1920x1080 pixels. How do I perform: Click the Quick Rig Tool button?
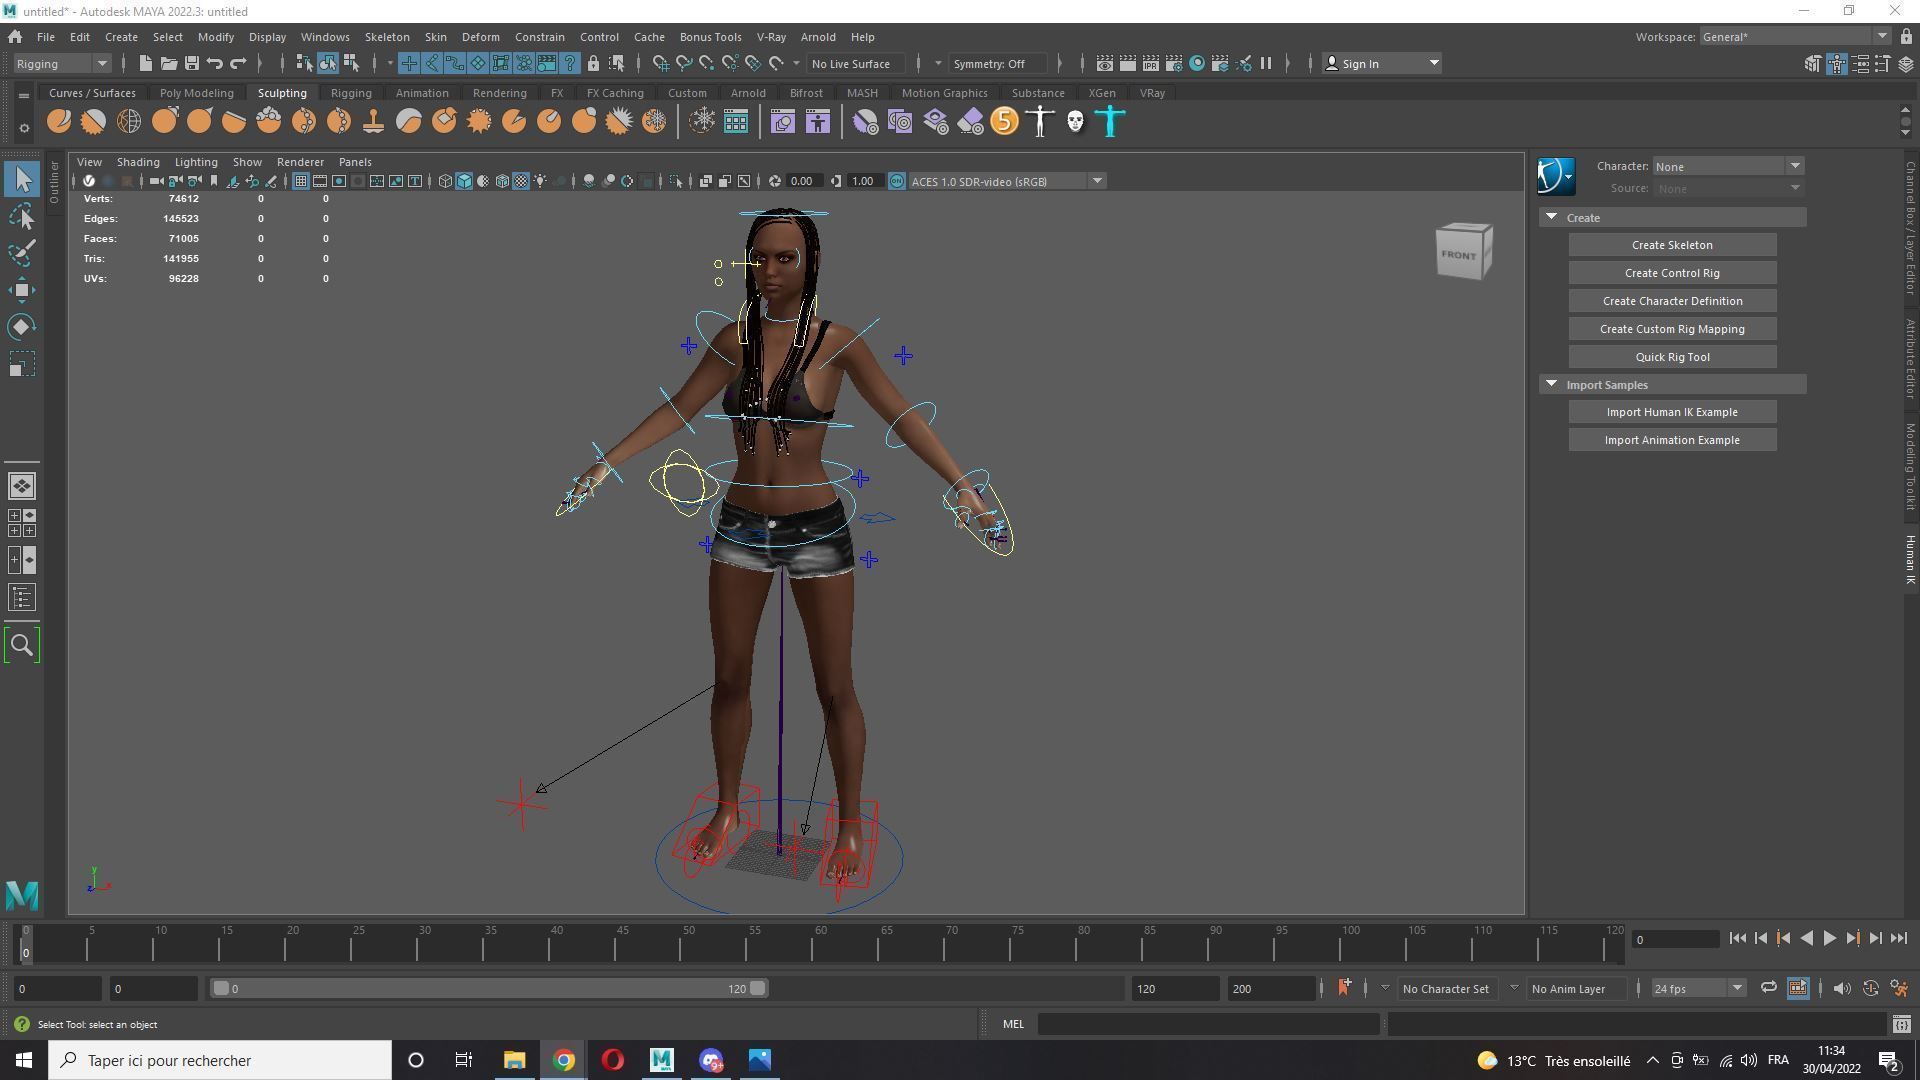point(1671,357)
